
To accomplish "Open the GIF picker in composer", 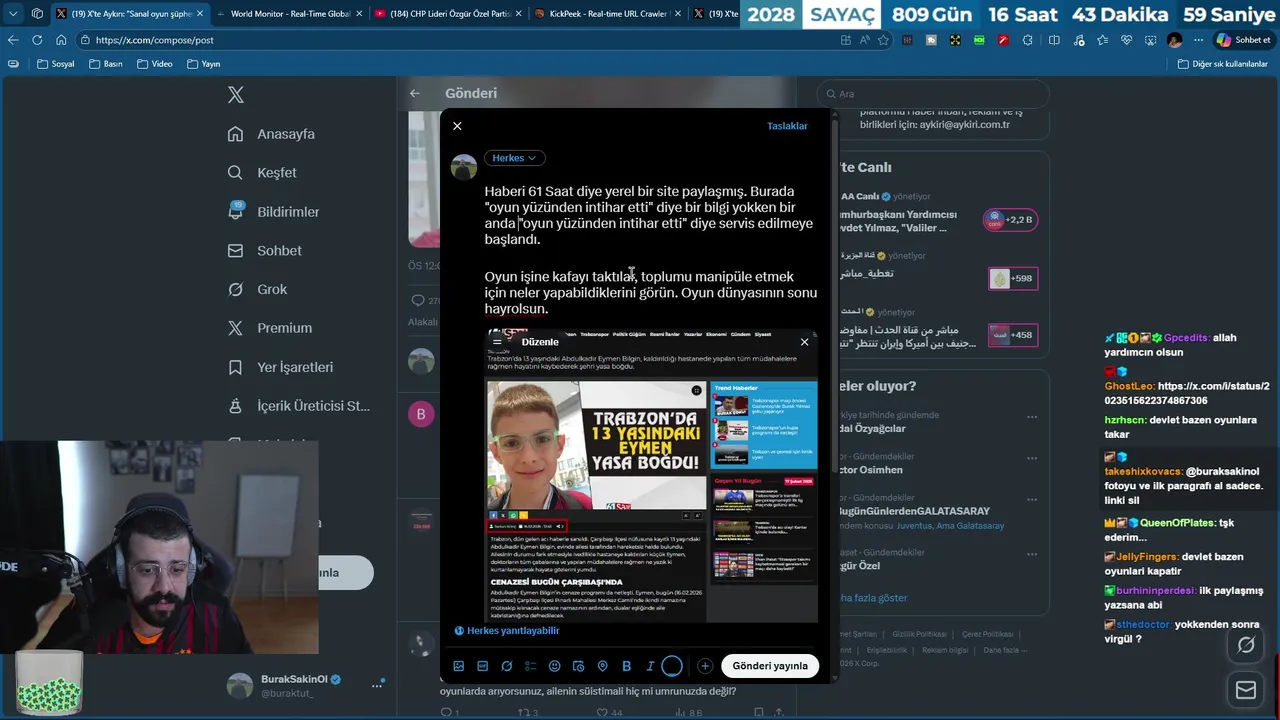I will [483, 666].
